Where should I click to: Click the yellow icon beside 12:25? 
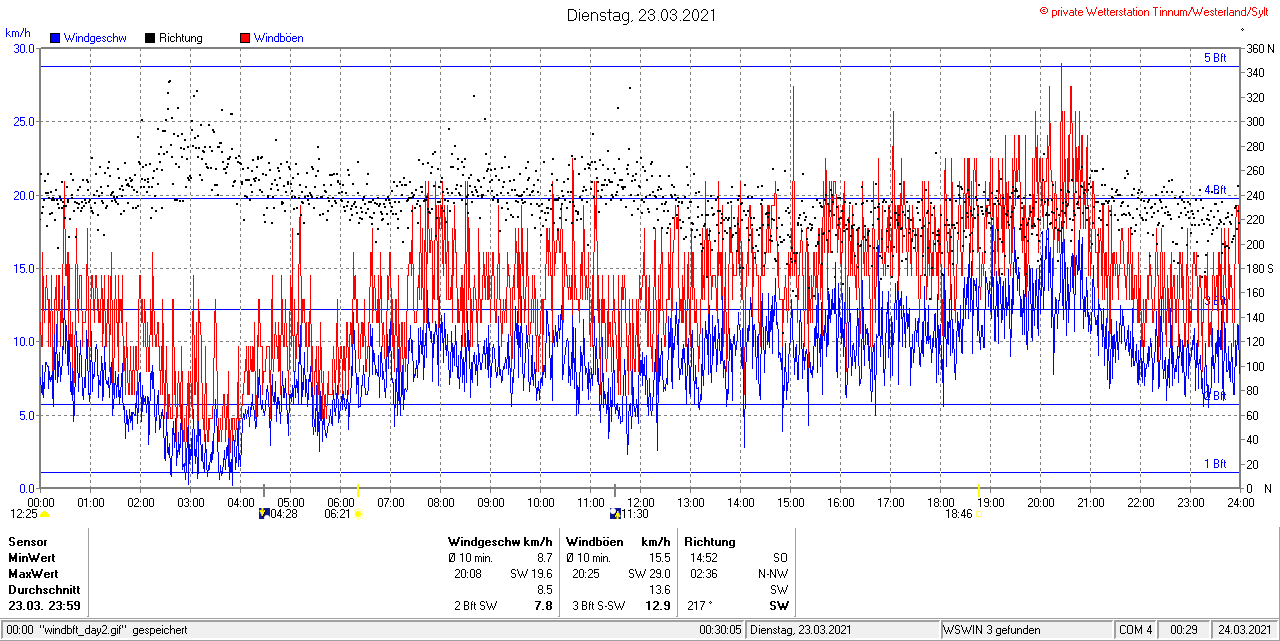coord(45,514)
